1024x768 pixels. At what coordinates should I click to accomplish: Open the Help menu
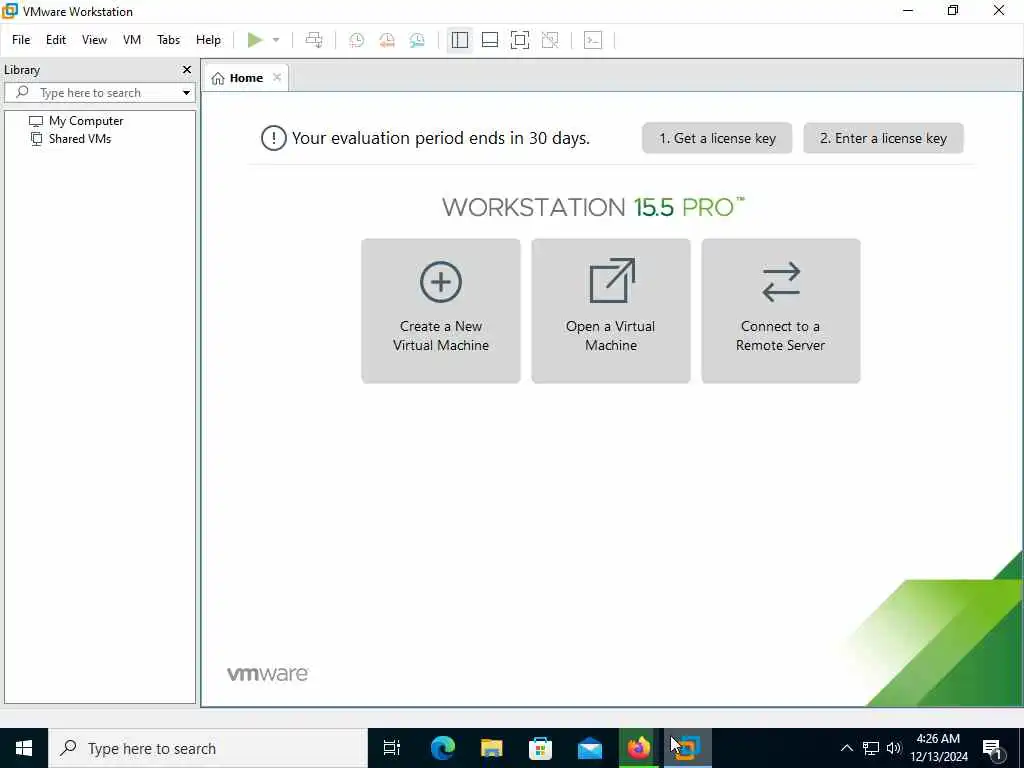coord(208,40)
